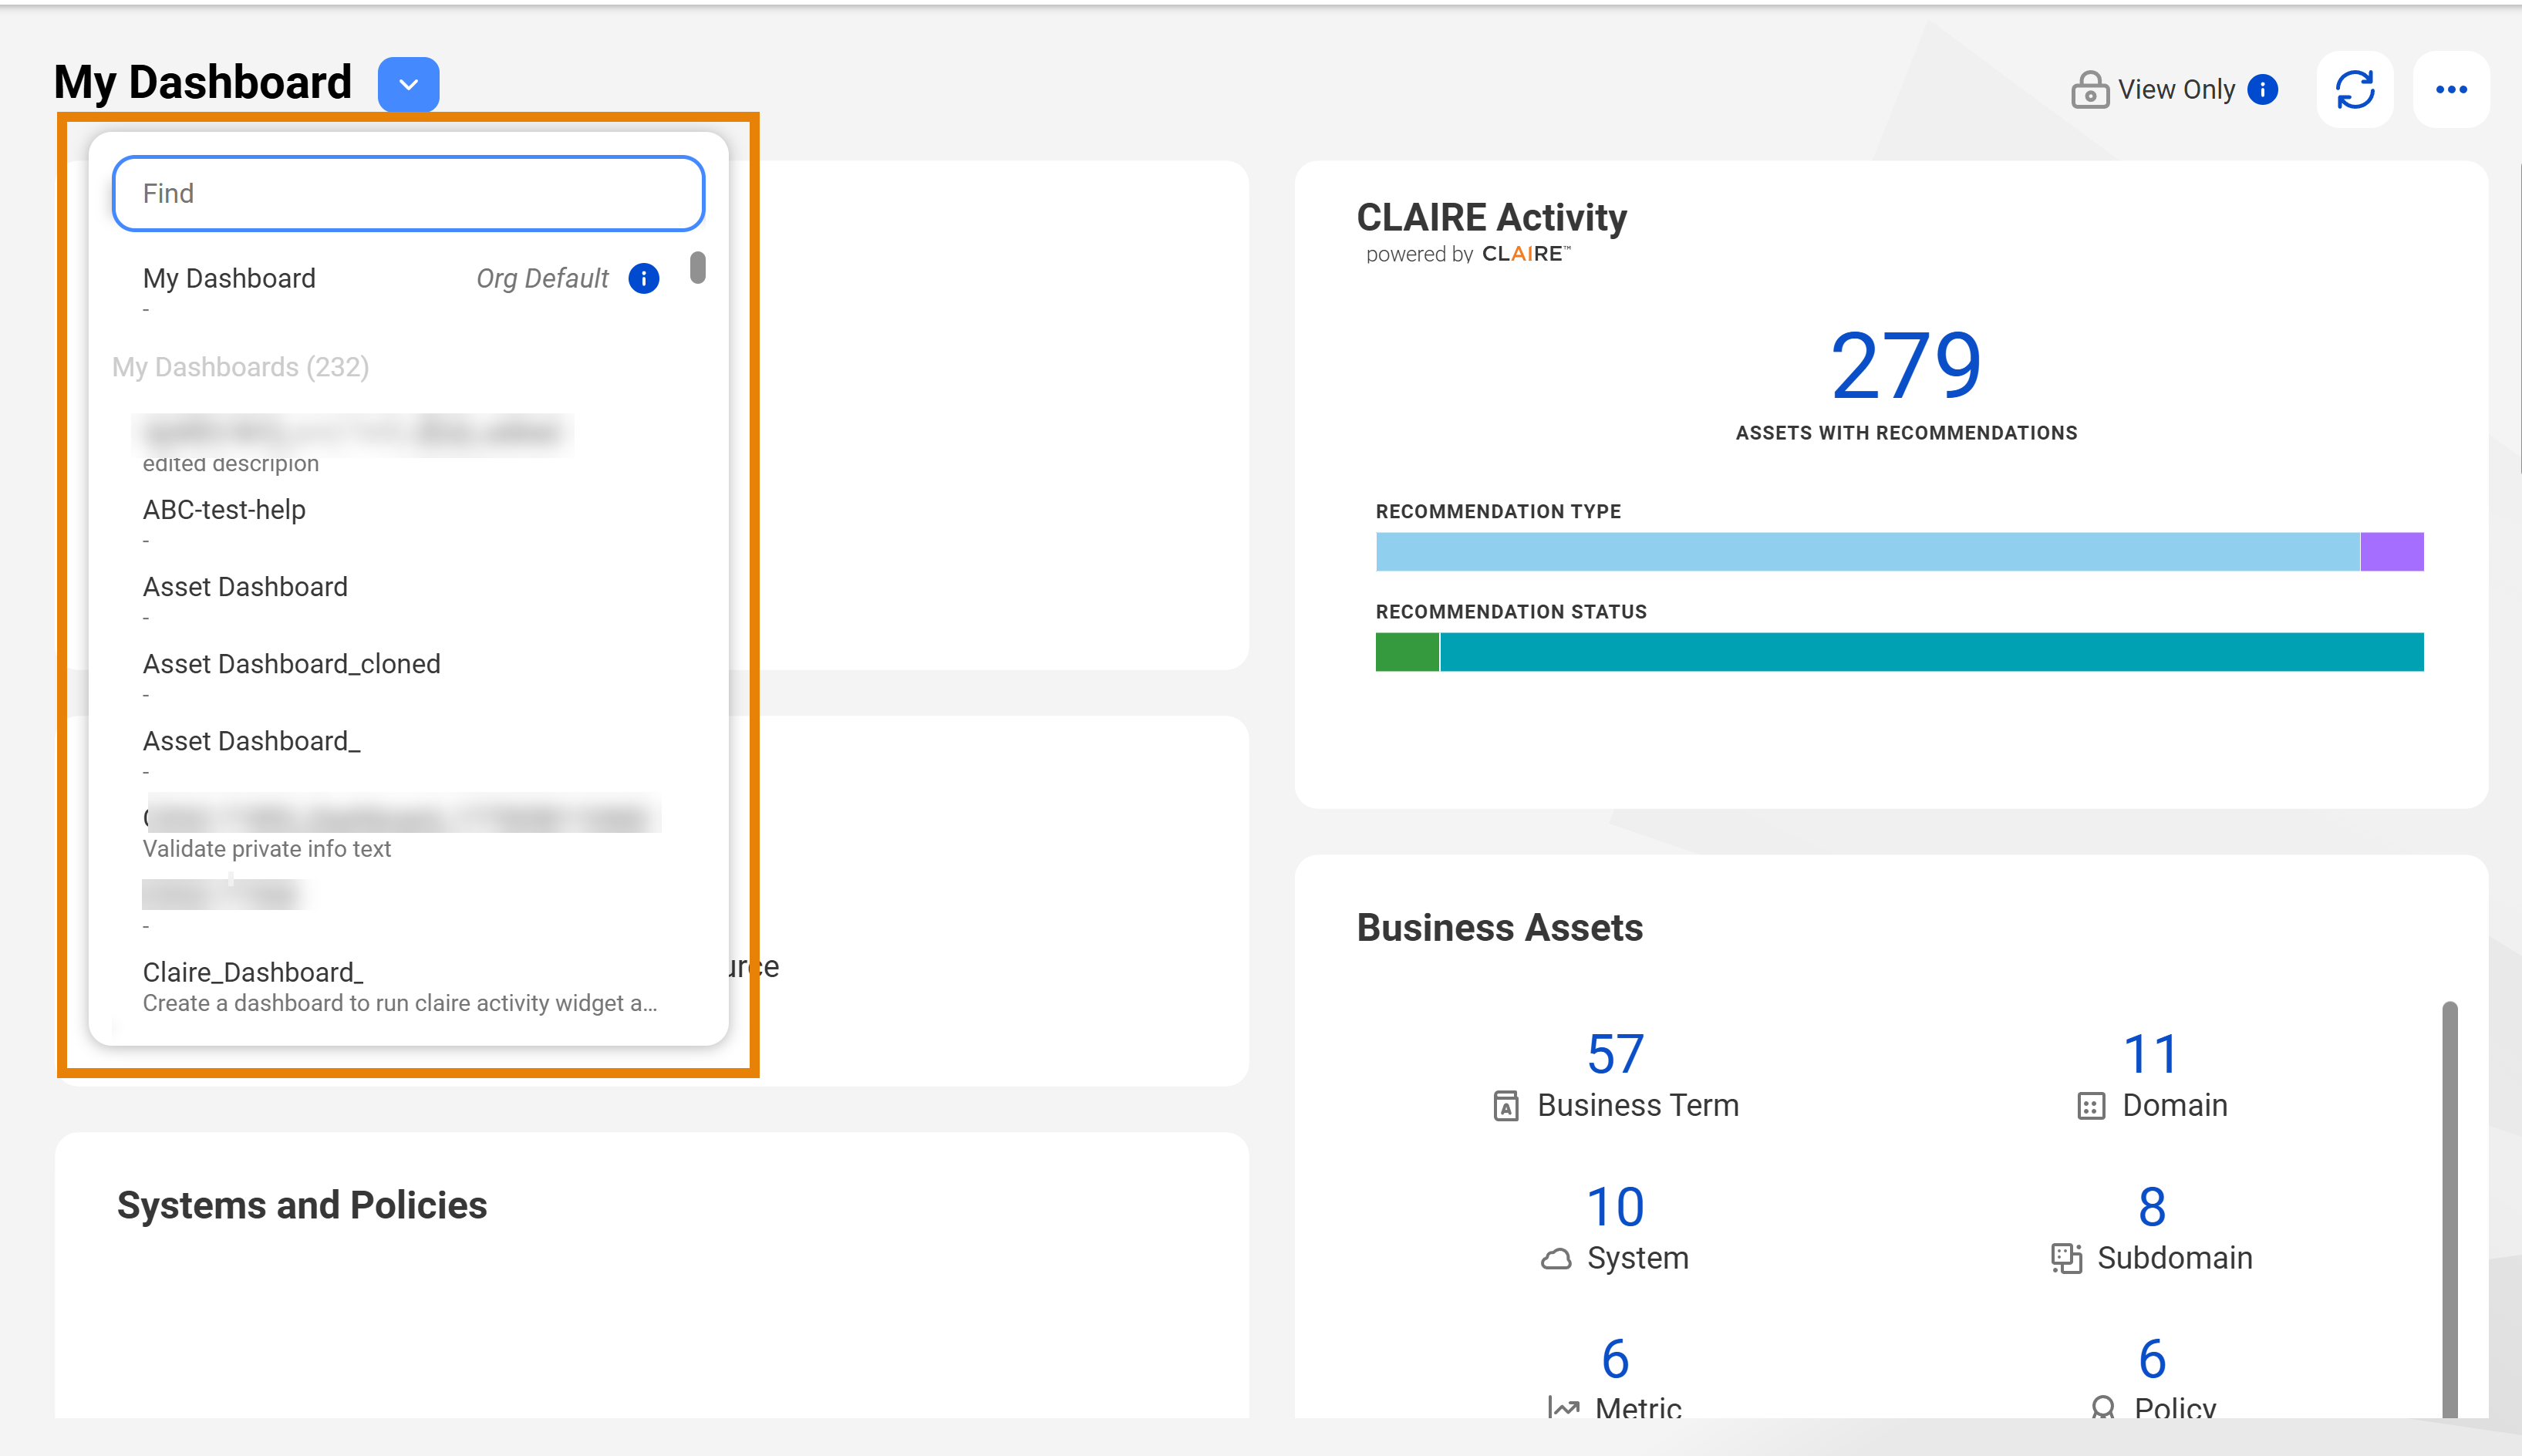
Task: Click the dashboard list scrollbar thumb
Action: coord(698,268)
